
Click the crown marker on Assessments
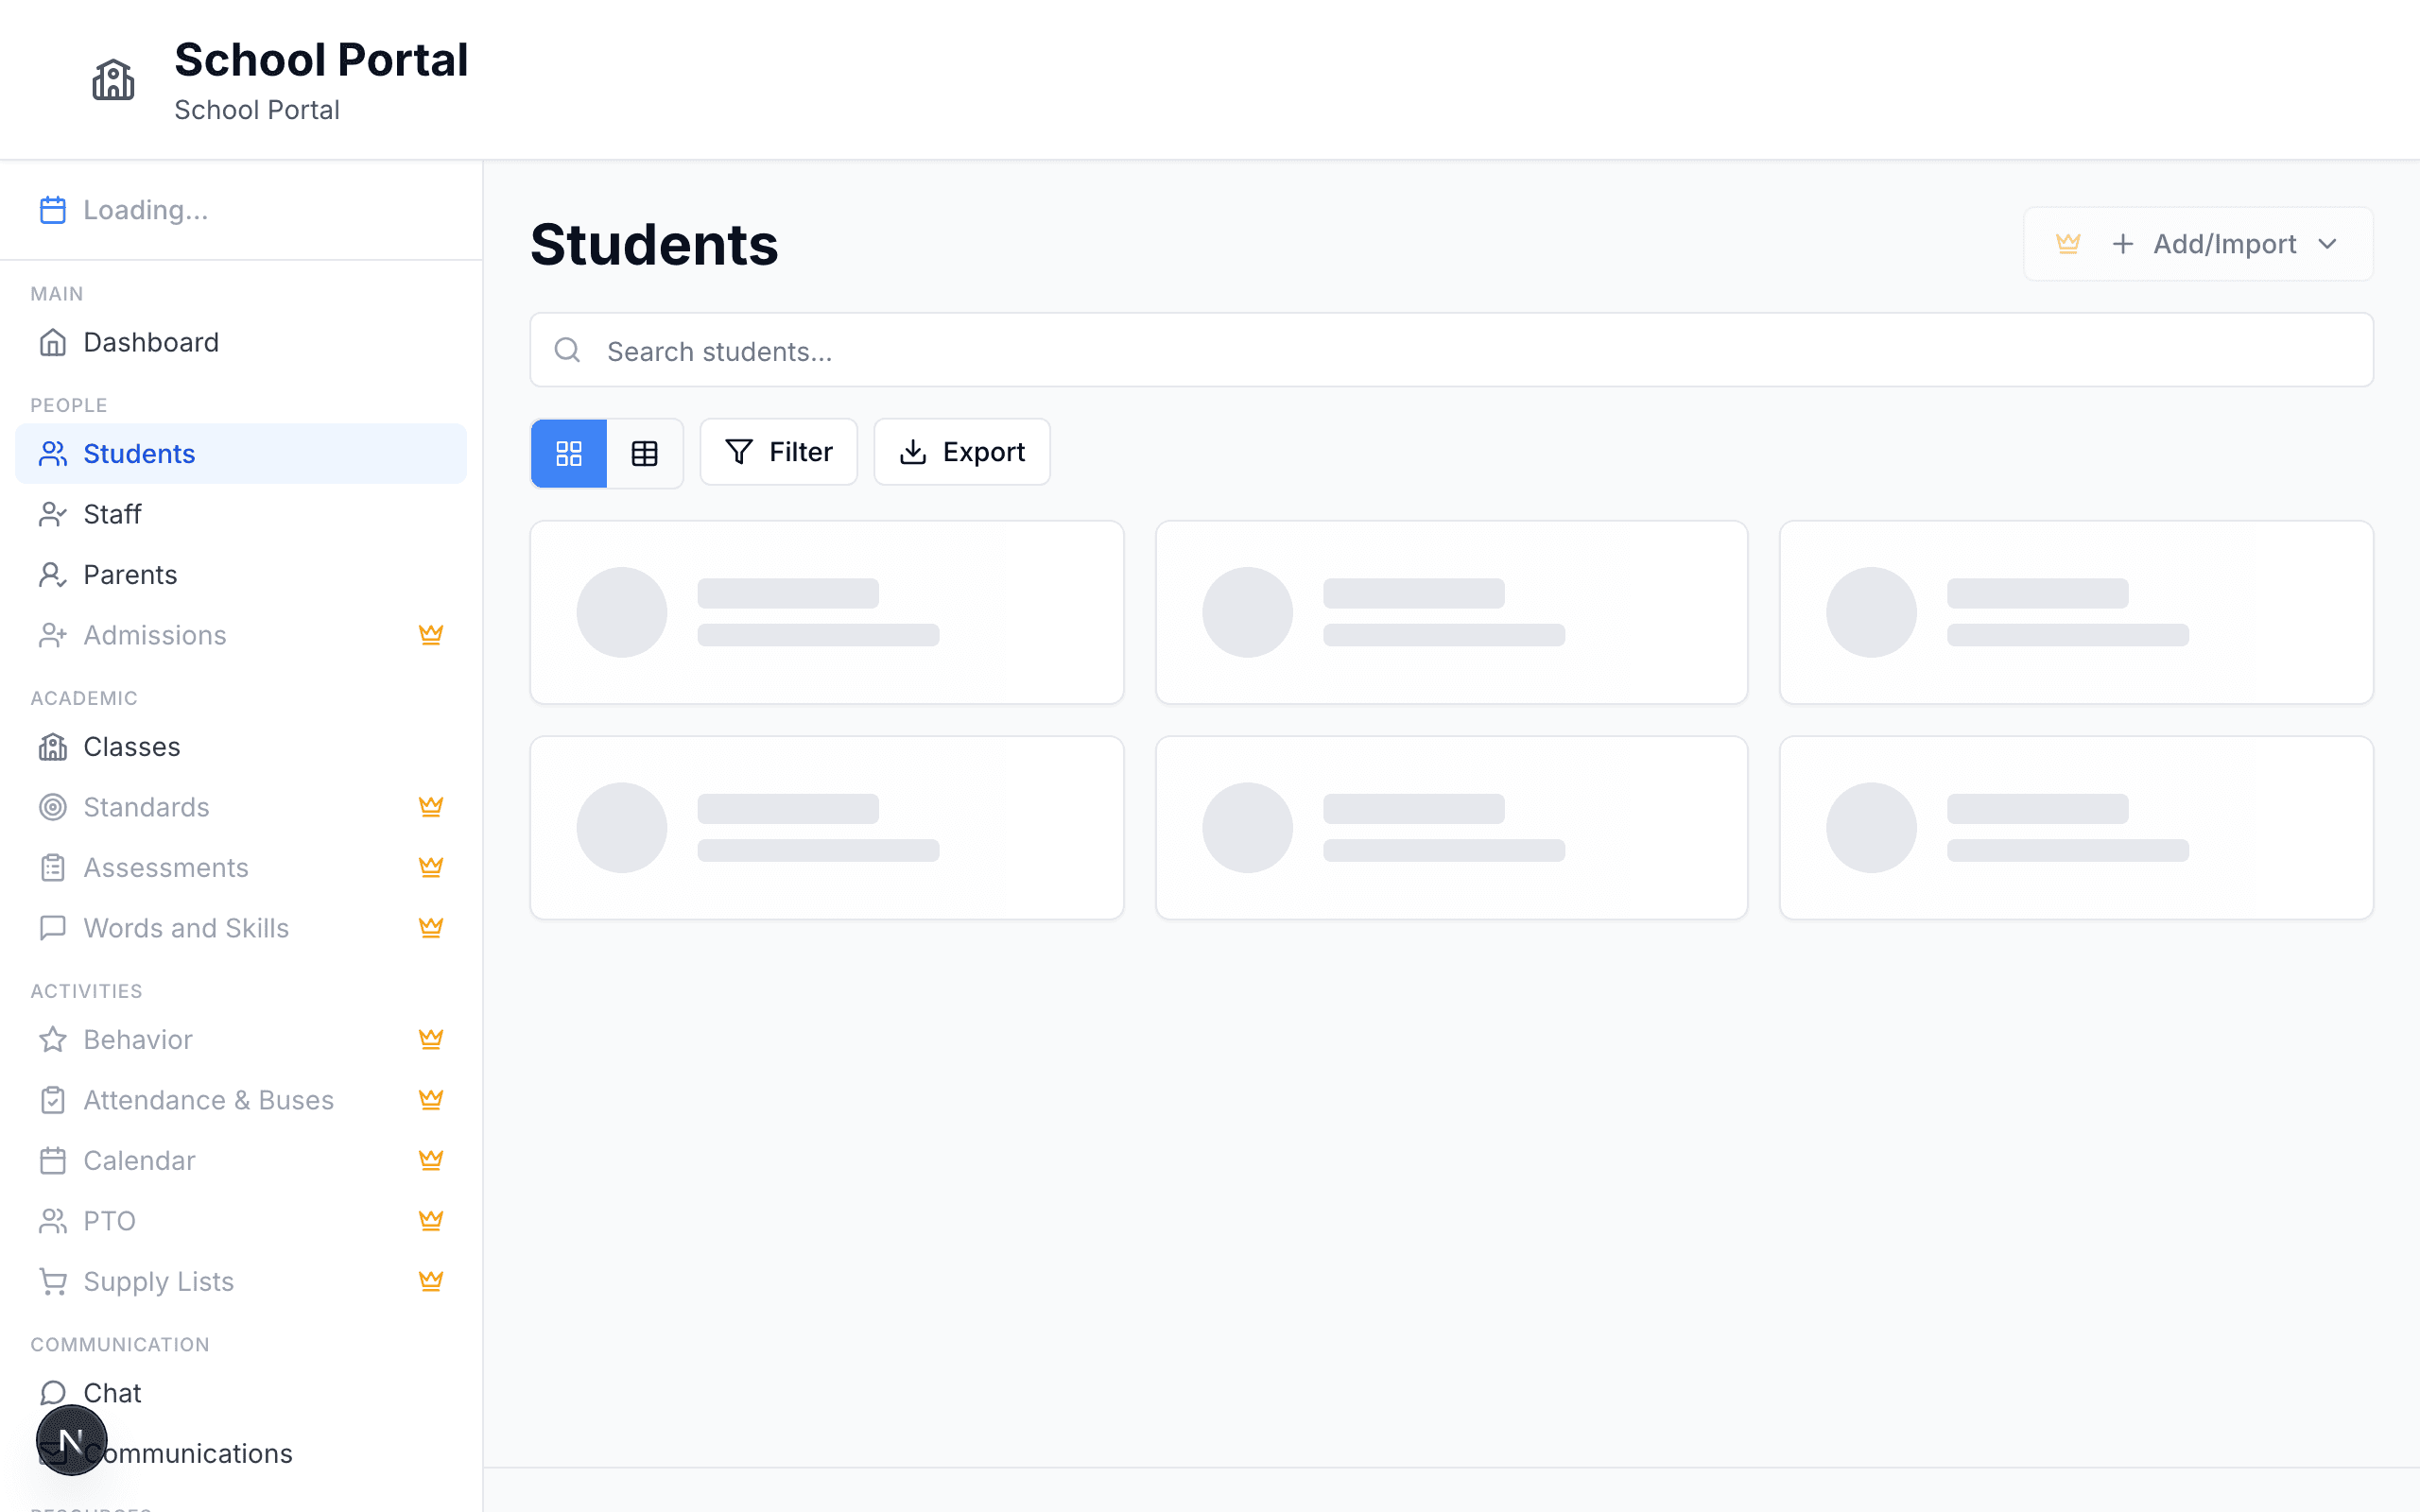click(431, 867)
